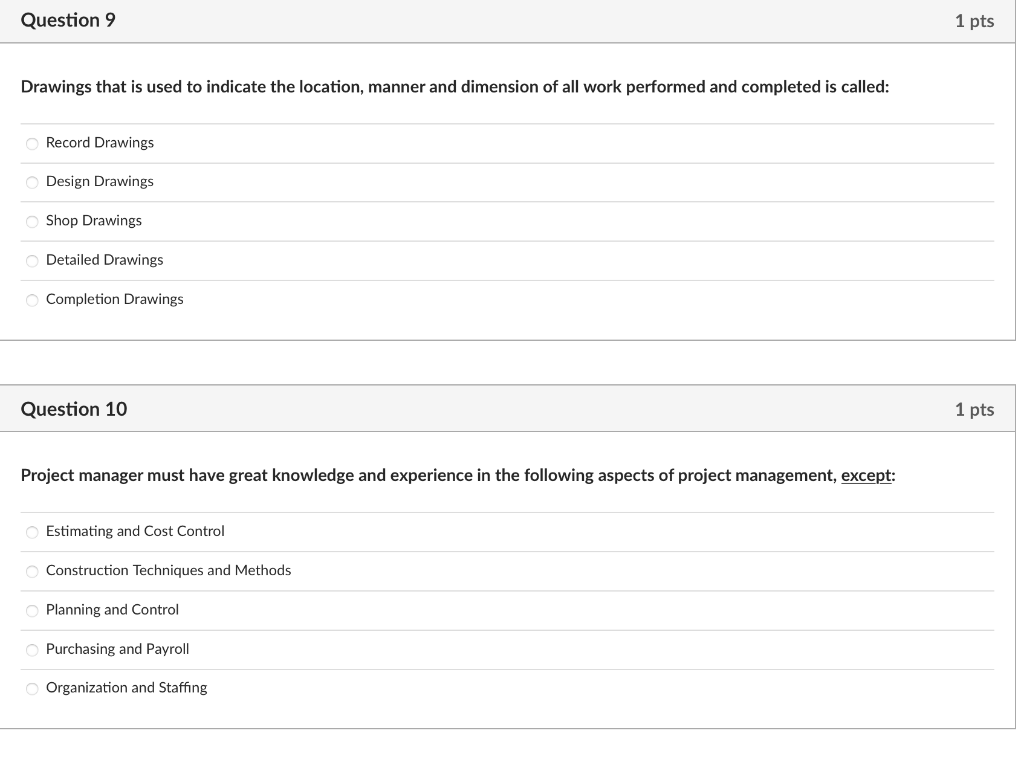The height and width of the screenshot is (771, 1024).
Task: Click the Question 9 prompt text
Action: pos(455,87)
